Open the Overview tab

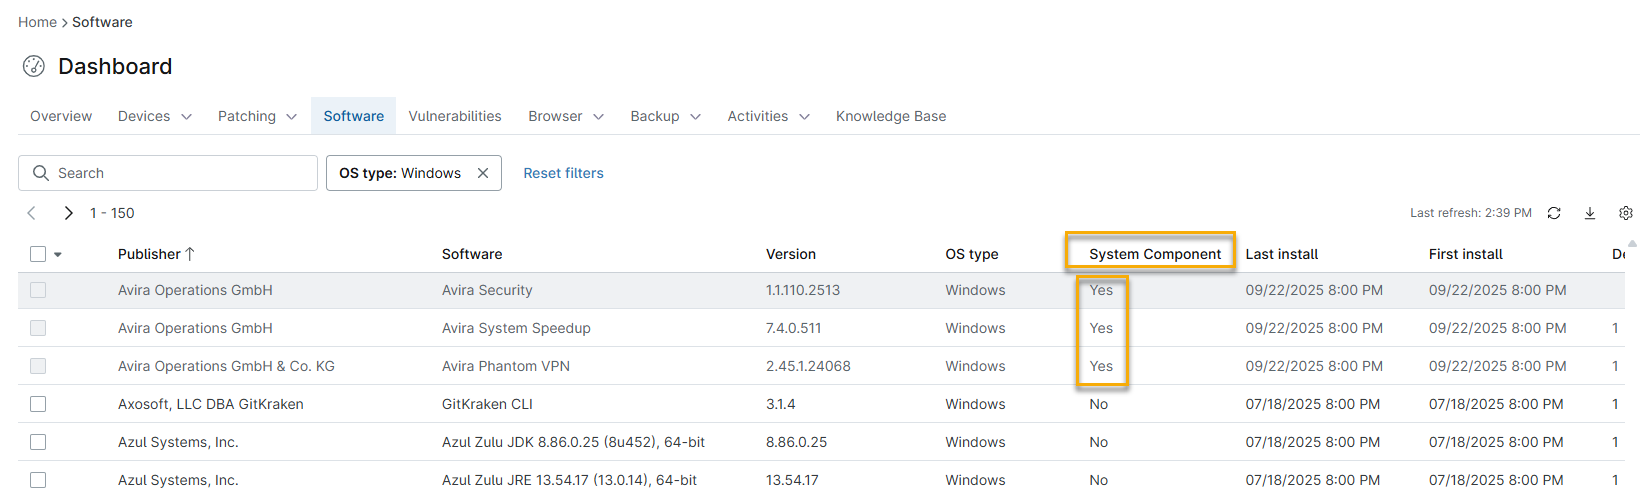tap(61, 116)
